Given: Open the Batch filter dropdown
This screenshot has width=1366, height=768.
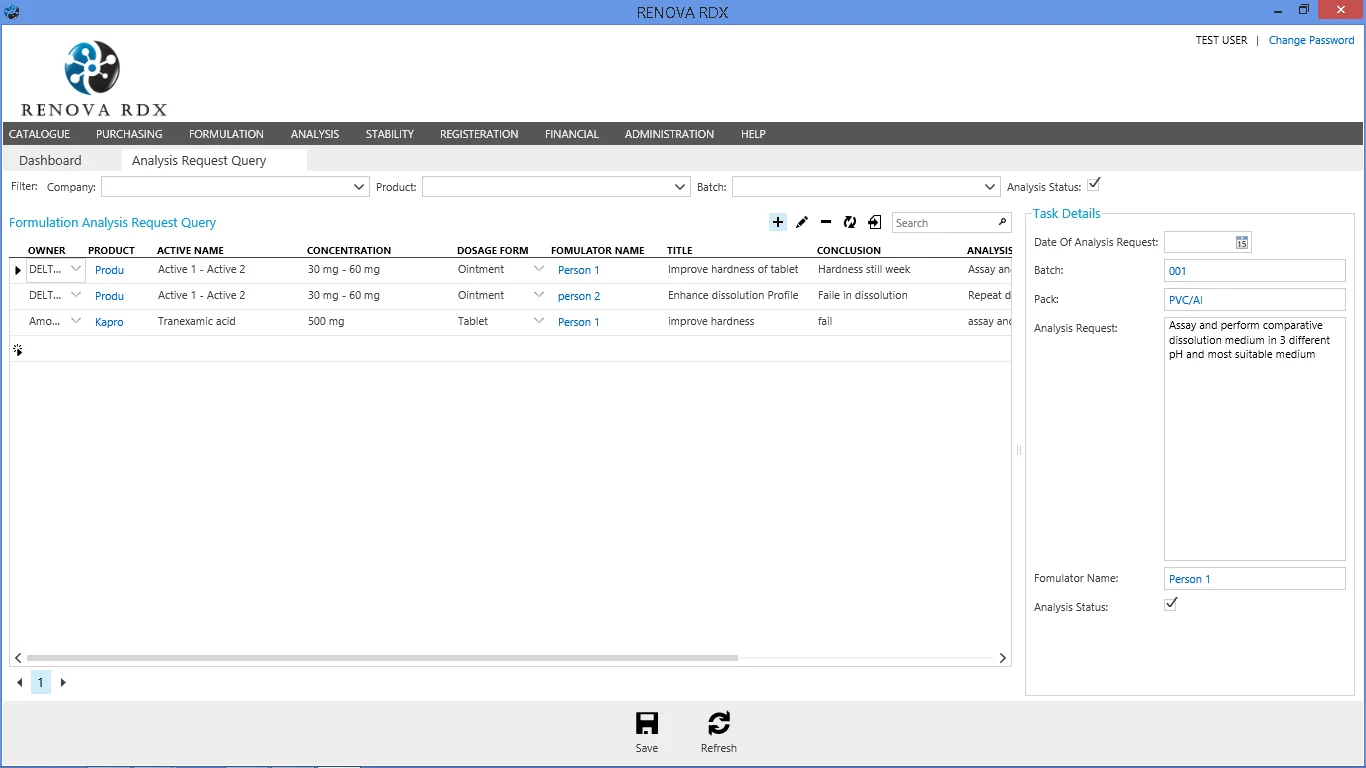Looking at the screenshot, I should (989, 186).
